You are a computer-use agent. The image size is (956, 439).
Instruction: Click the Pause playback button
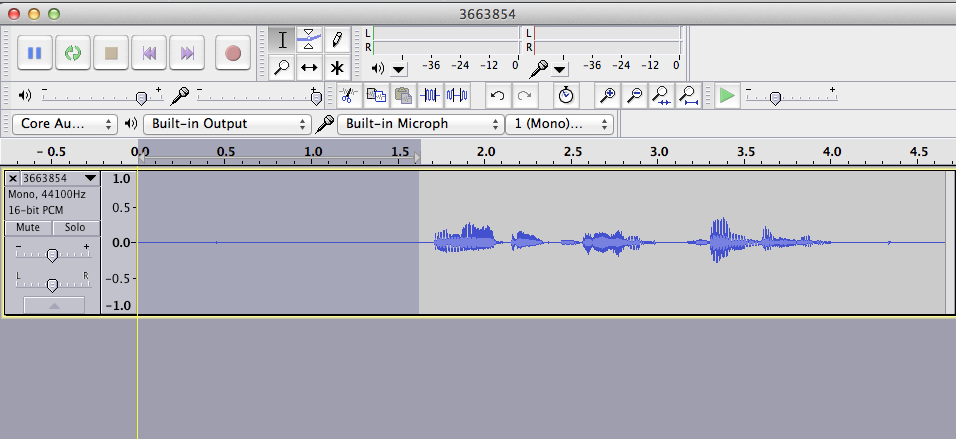34,53
